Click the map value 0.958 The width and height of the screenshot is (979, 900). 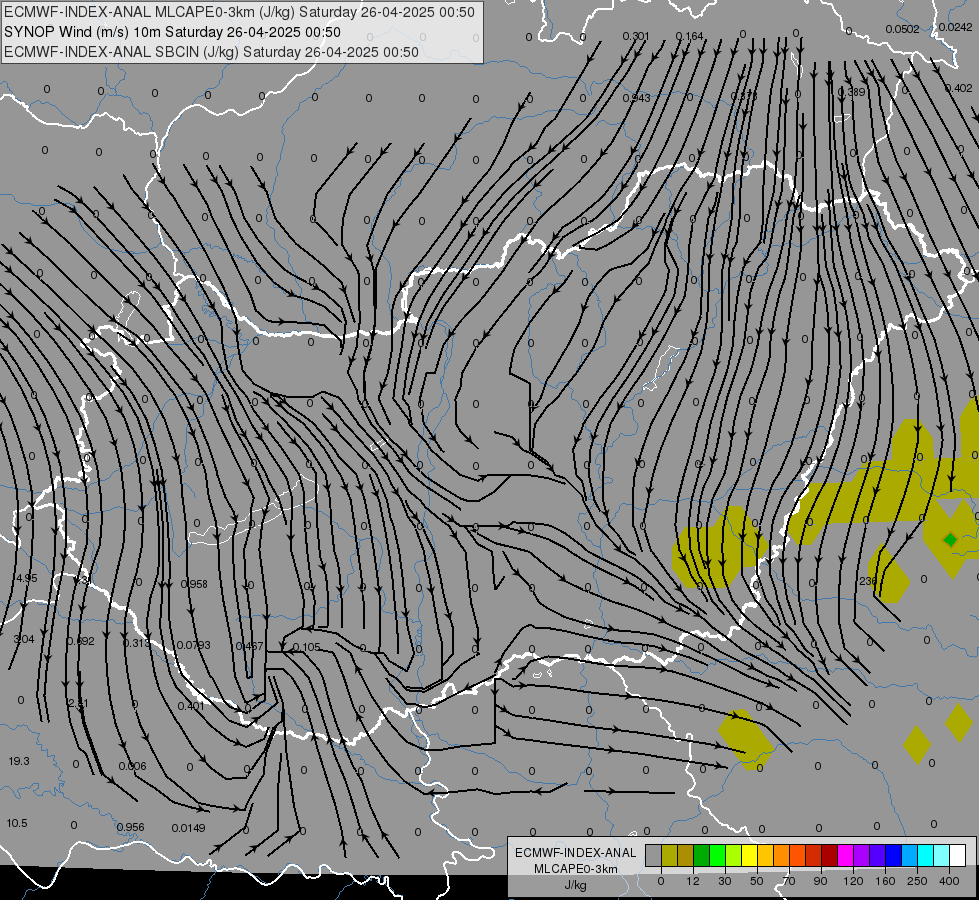(194, 584)
